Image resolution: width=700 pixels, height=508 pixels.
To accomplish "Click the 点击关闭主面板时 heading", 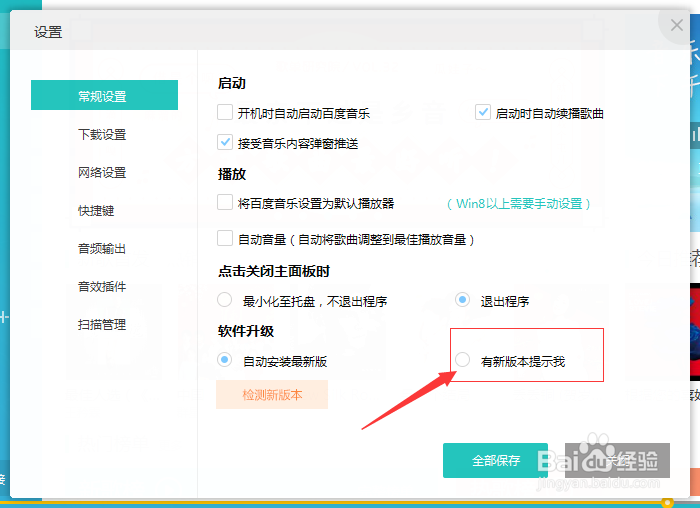I will point(274,271).
